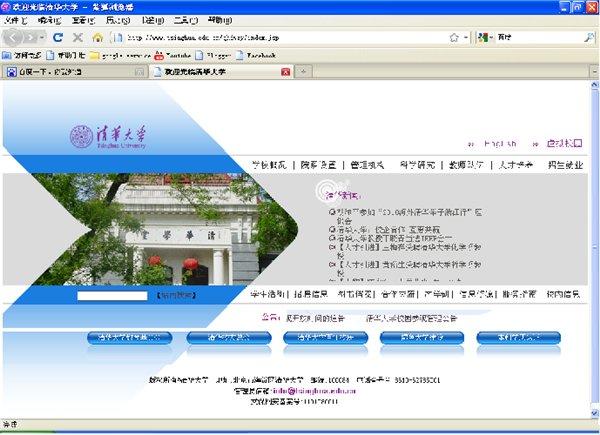Open the link right of English
Viewport: 600px width, 435px height.
tap(564, 143)
